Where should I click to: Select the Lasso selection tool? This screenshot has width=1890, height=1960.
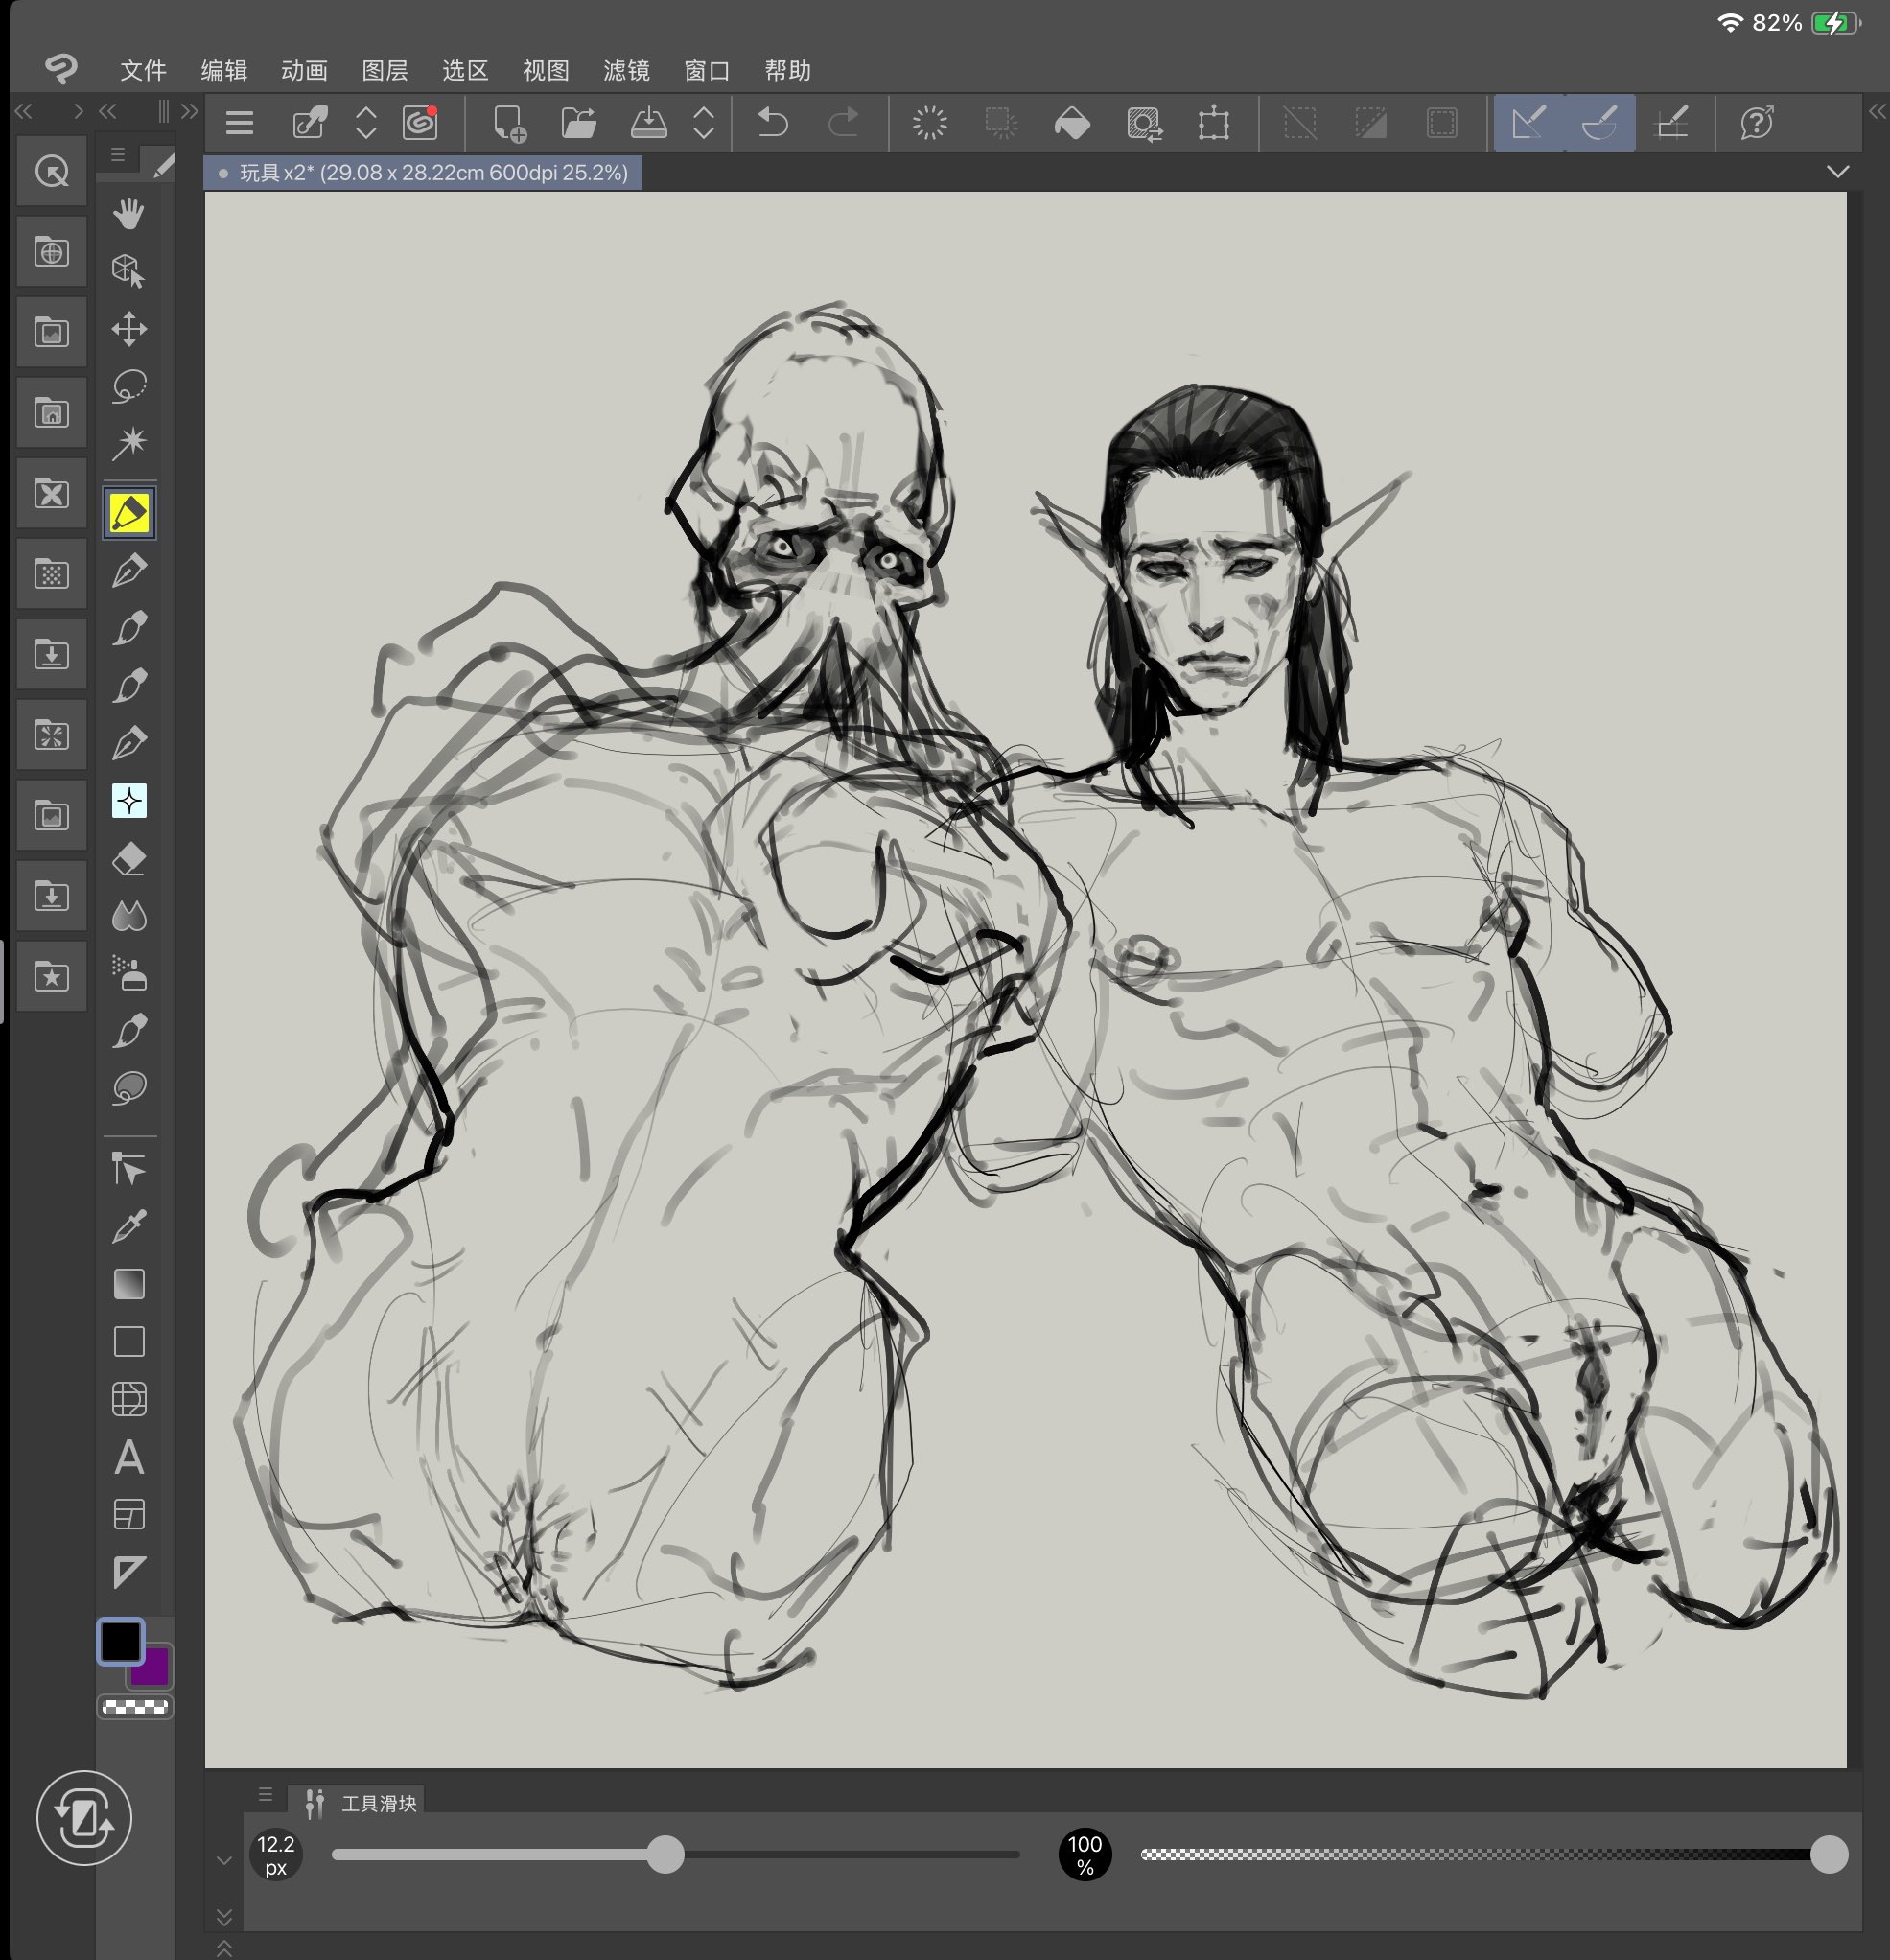coord(129,386)
